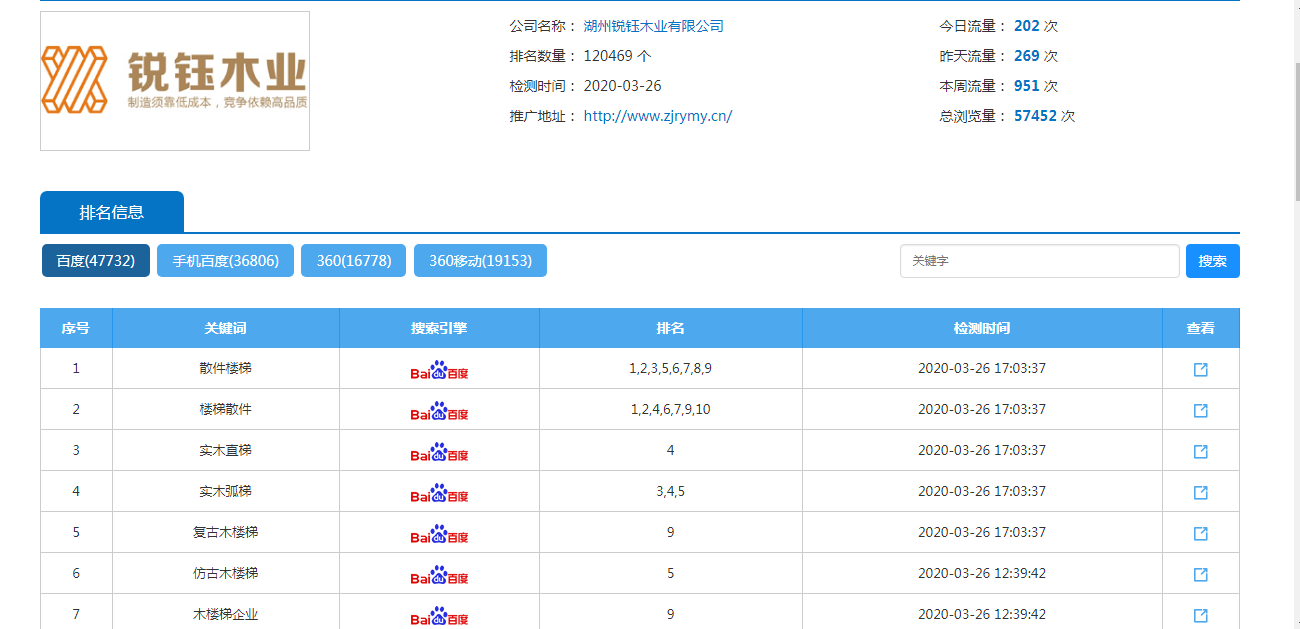Screen dimensions: 1300x629
Task: Open the 查看 view icon for 实木弧梯
Action: tap(1200, 491)
